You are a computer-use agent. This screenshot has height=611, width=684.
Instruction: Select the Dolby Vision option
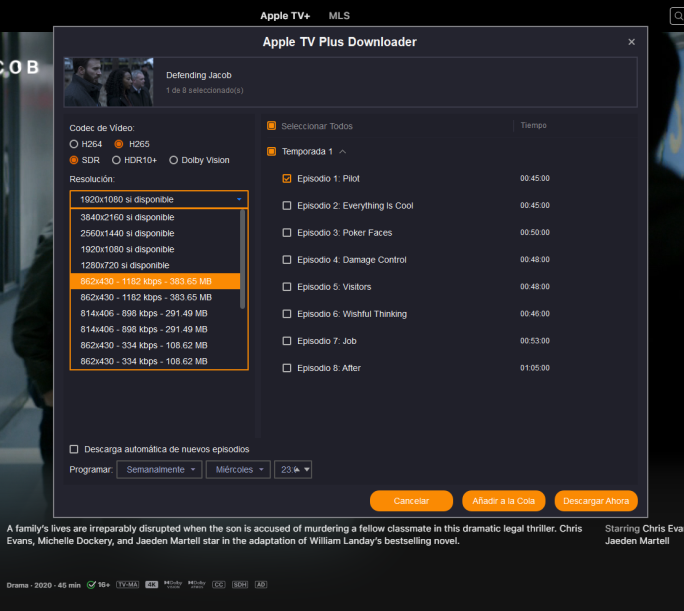click(x=174, y=160)
